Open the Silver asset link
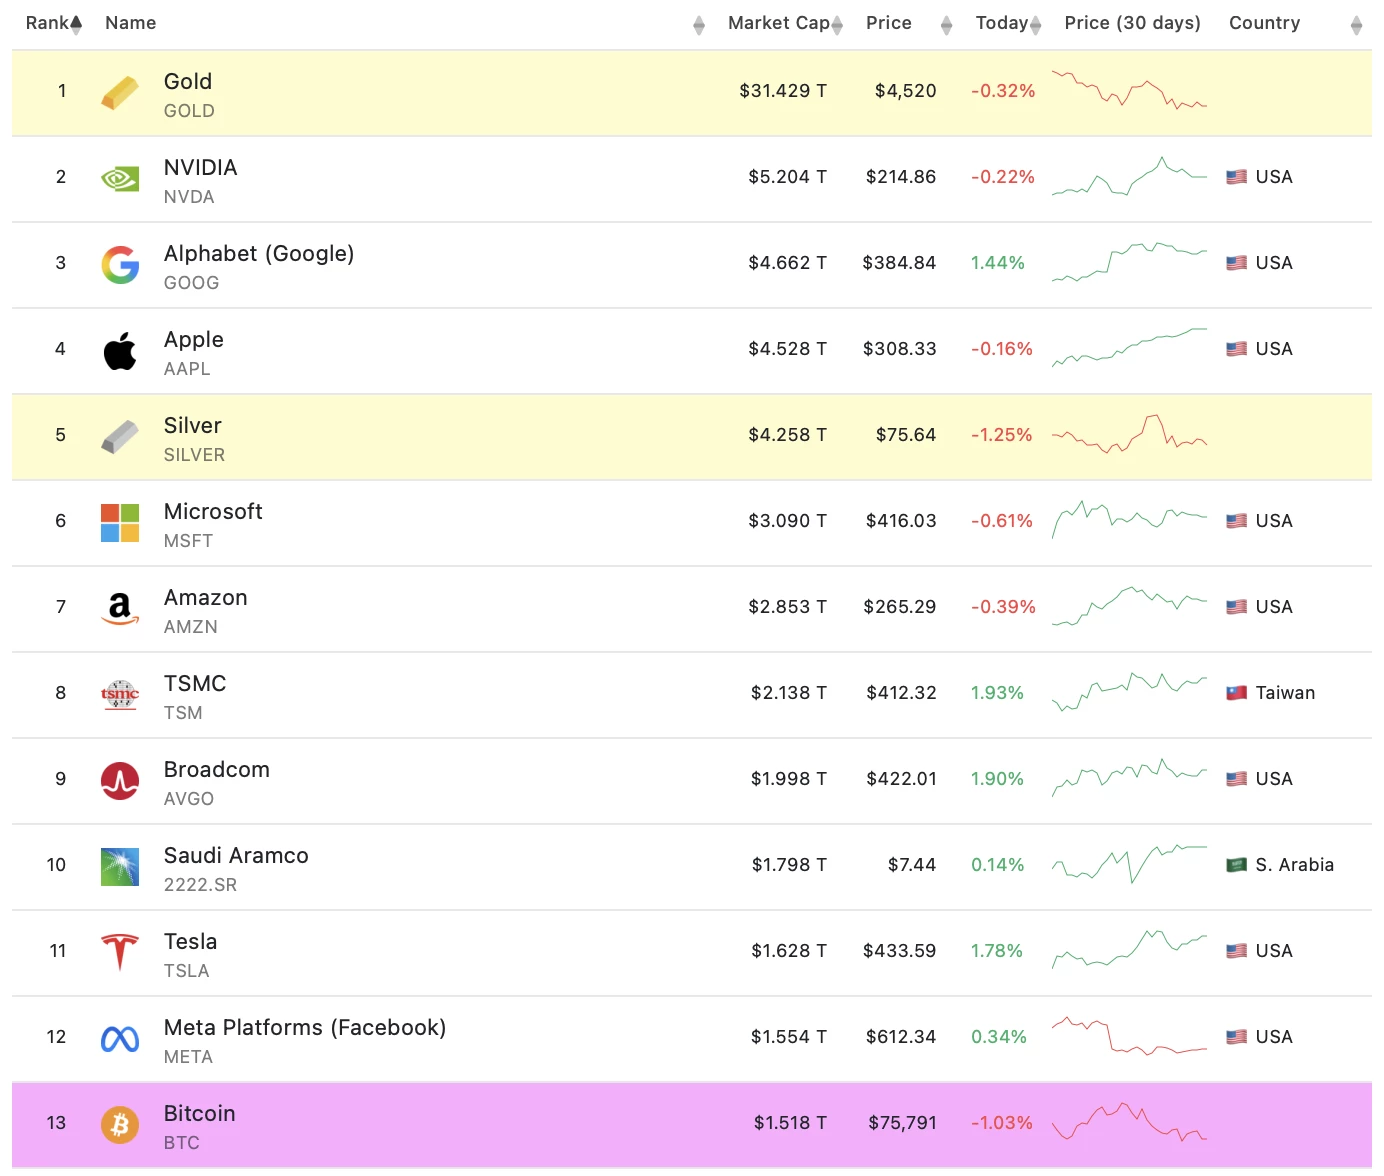The width and height of the screenshot is (1384, 1176). pyautogui.click(x=193, y=426)
